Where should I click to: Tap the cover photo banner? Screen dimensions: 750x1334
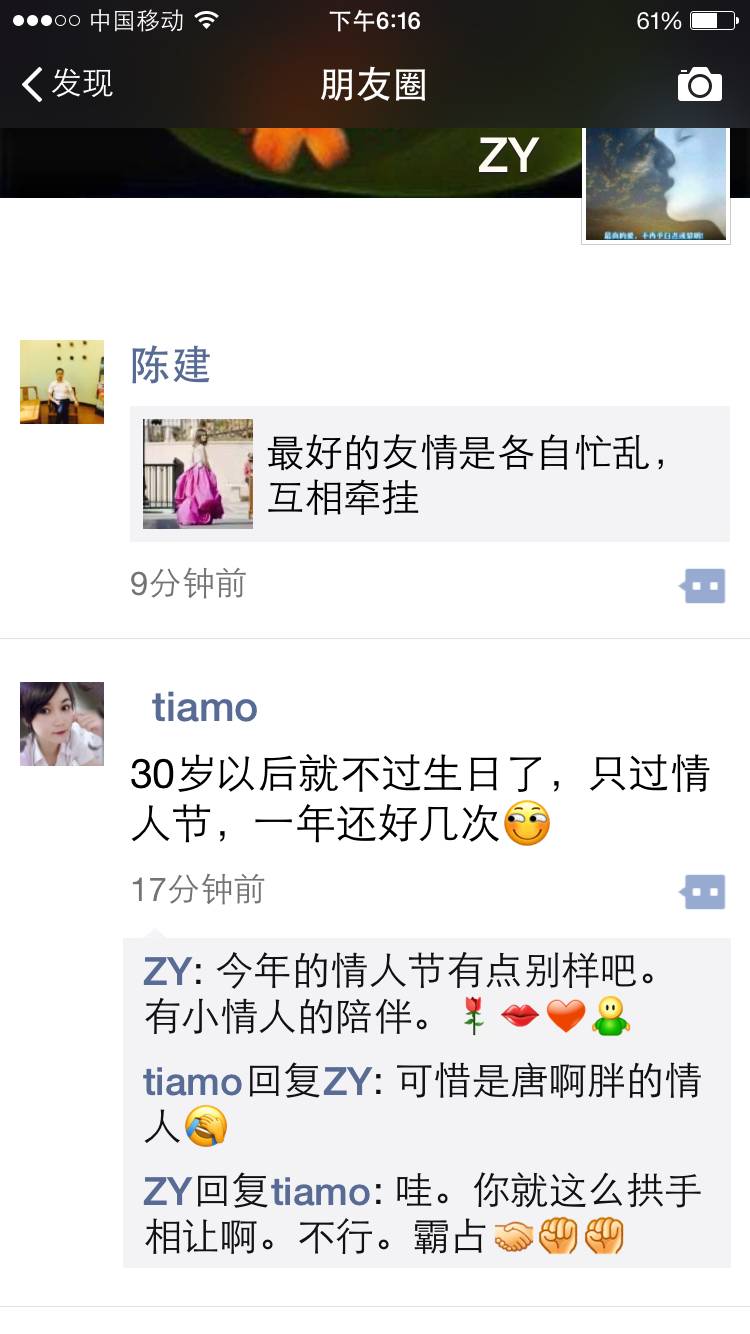(x=290, y=162)
